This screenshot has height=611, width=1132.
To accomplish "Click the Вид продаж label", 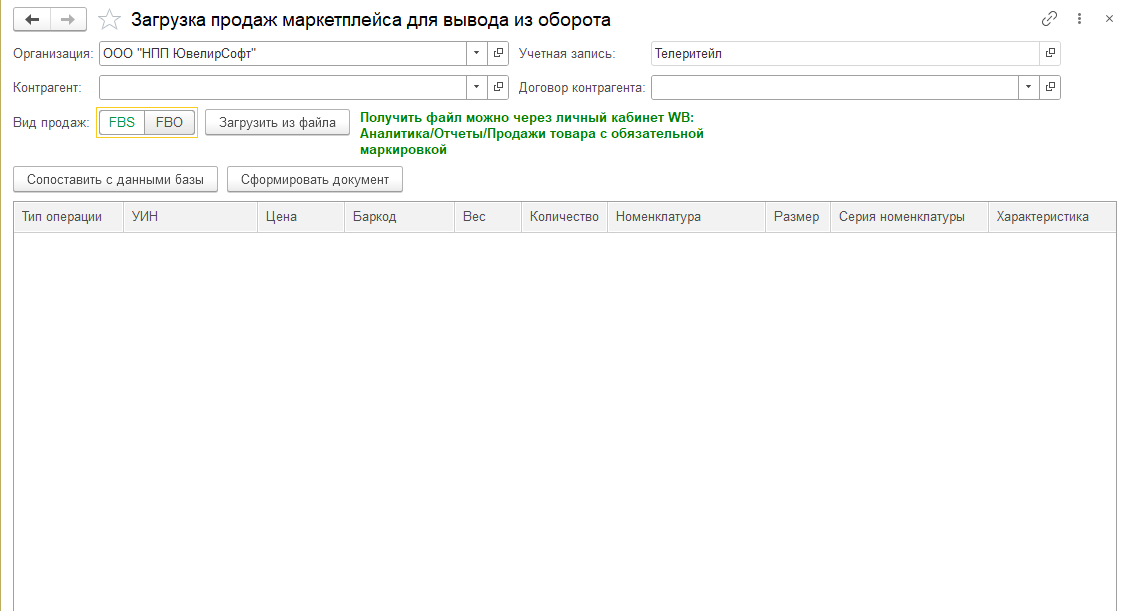I will (x=51, y=122).
